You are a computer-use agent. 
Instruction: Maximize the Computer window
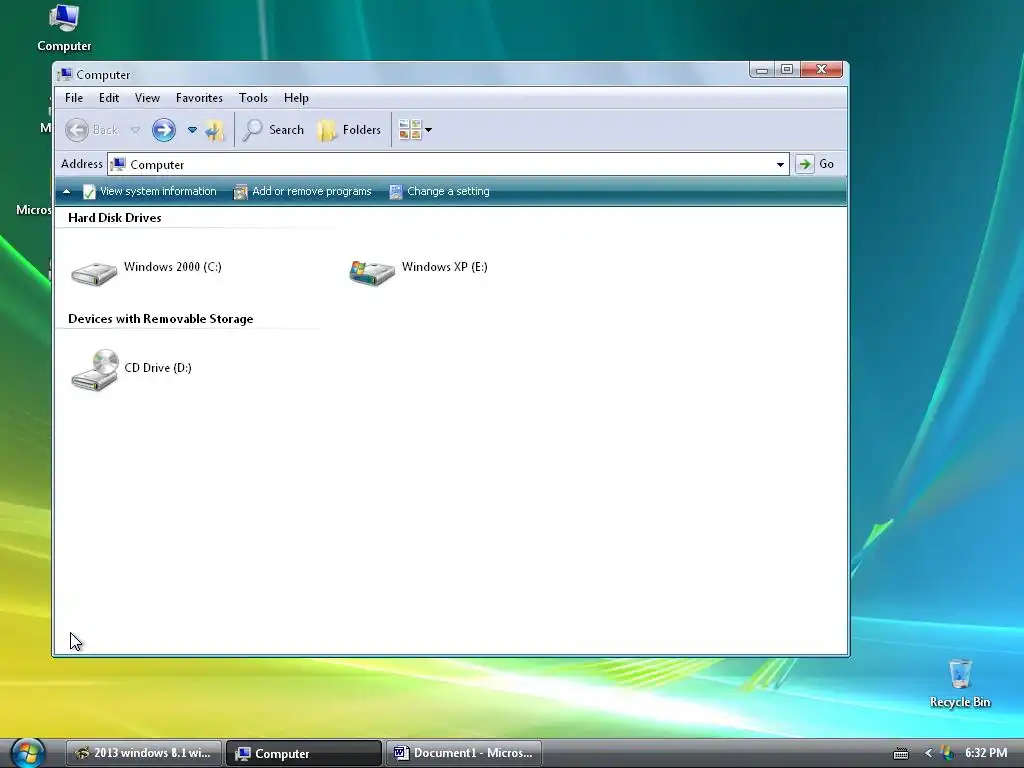(x=787, y=69)
